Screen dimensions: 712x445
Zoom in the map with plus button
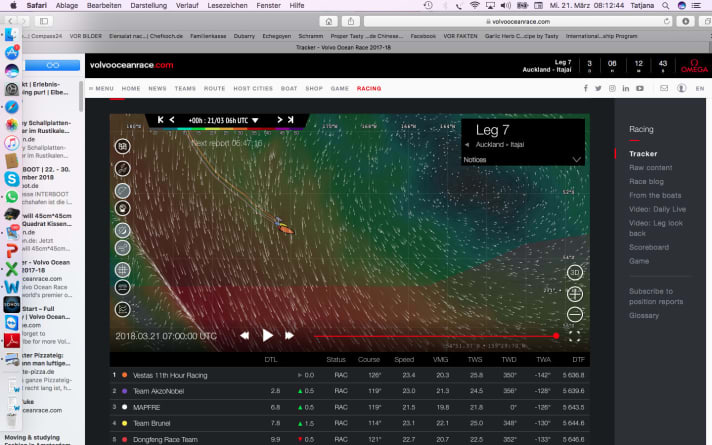pyautogui.click(x=574, y=294)
